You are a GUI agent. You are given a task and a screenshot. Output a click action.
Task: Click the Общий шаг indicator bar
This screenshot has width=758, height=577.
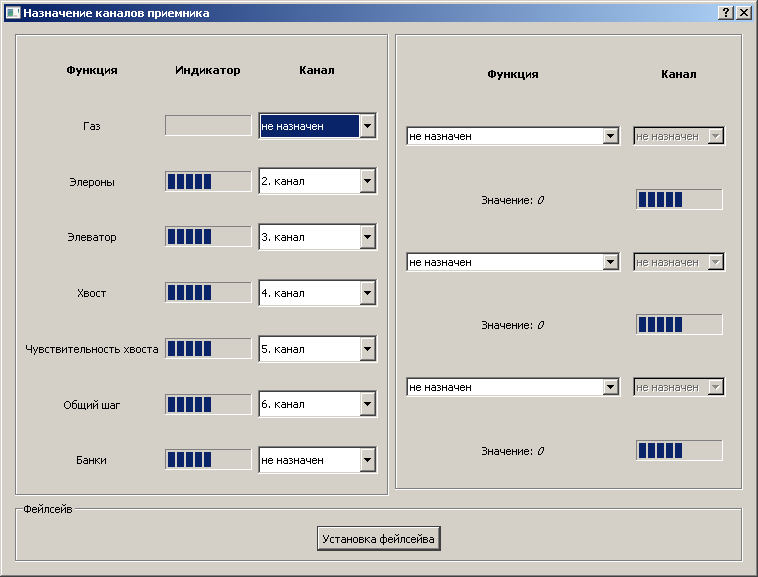pyautogui.click(x=208, y=405)
